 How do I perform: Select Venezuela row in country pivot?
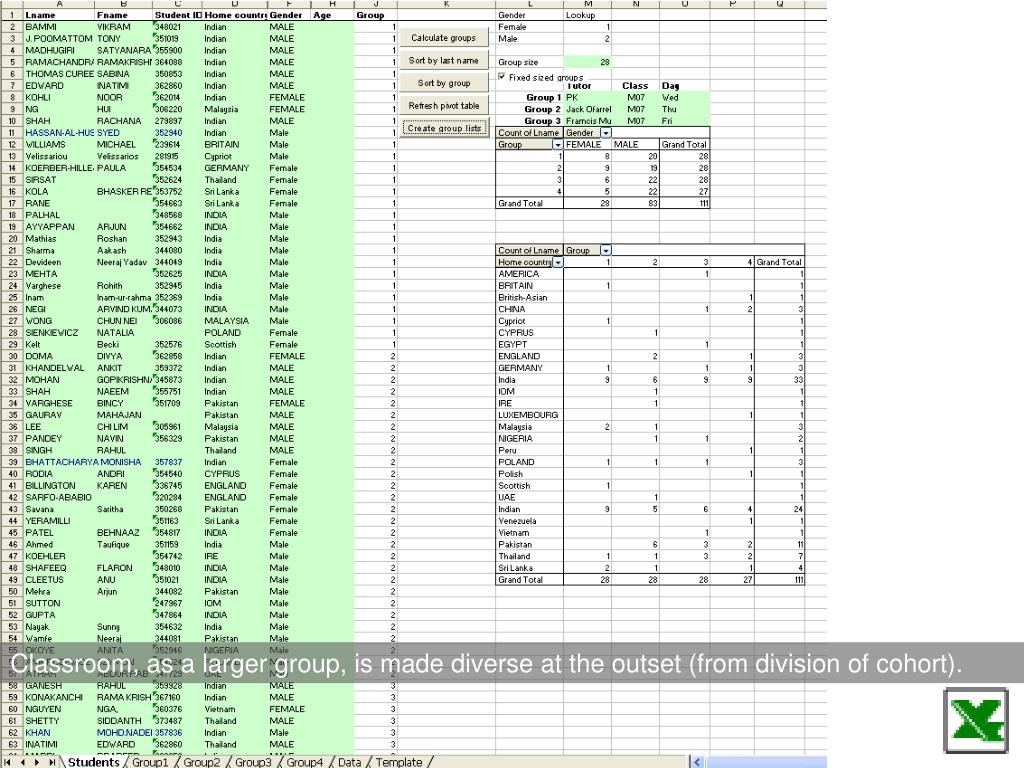point(650,520)
